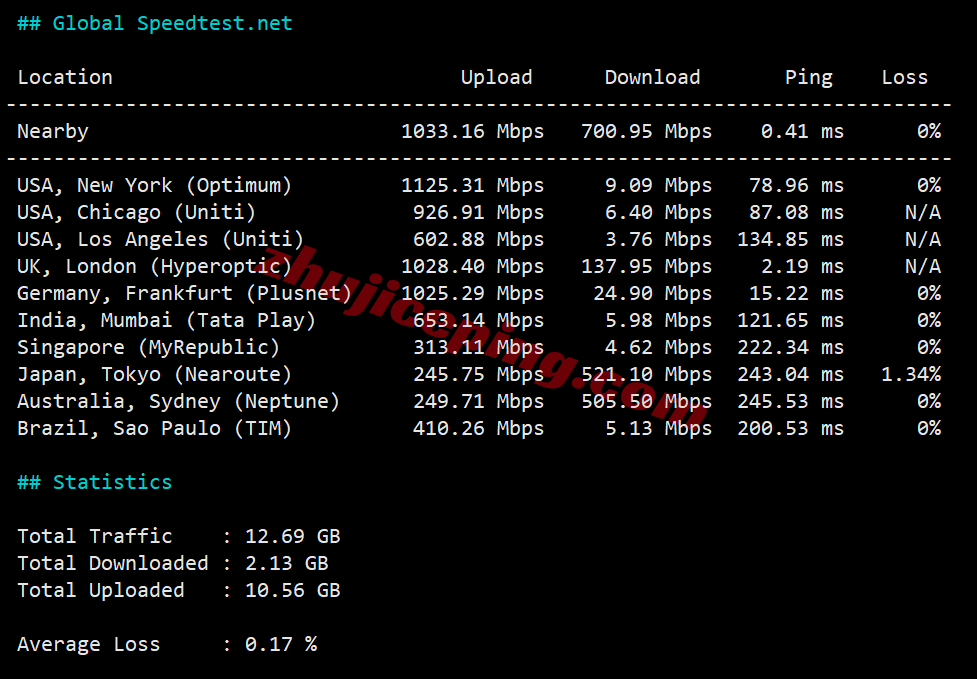Select the Download column header

(651, 77)
